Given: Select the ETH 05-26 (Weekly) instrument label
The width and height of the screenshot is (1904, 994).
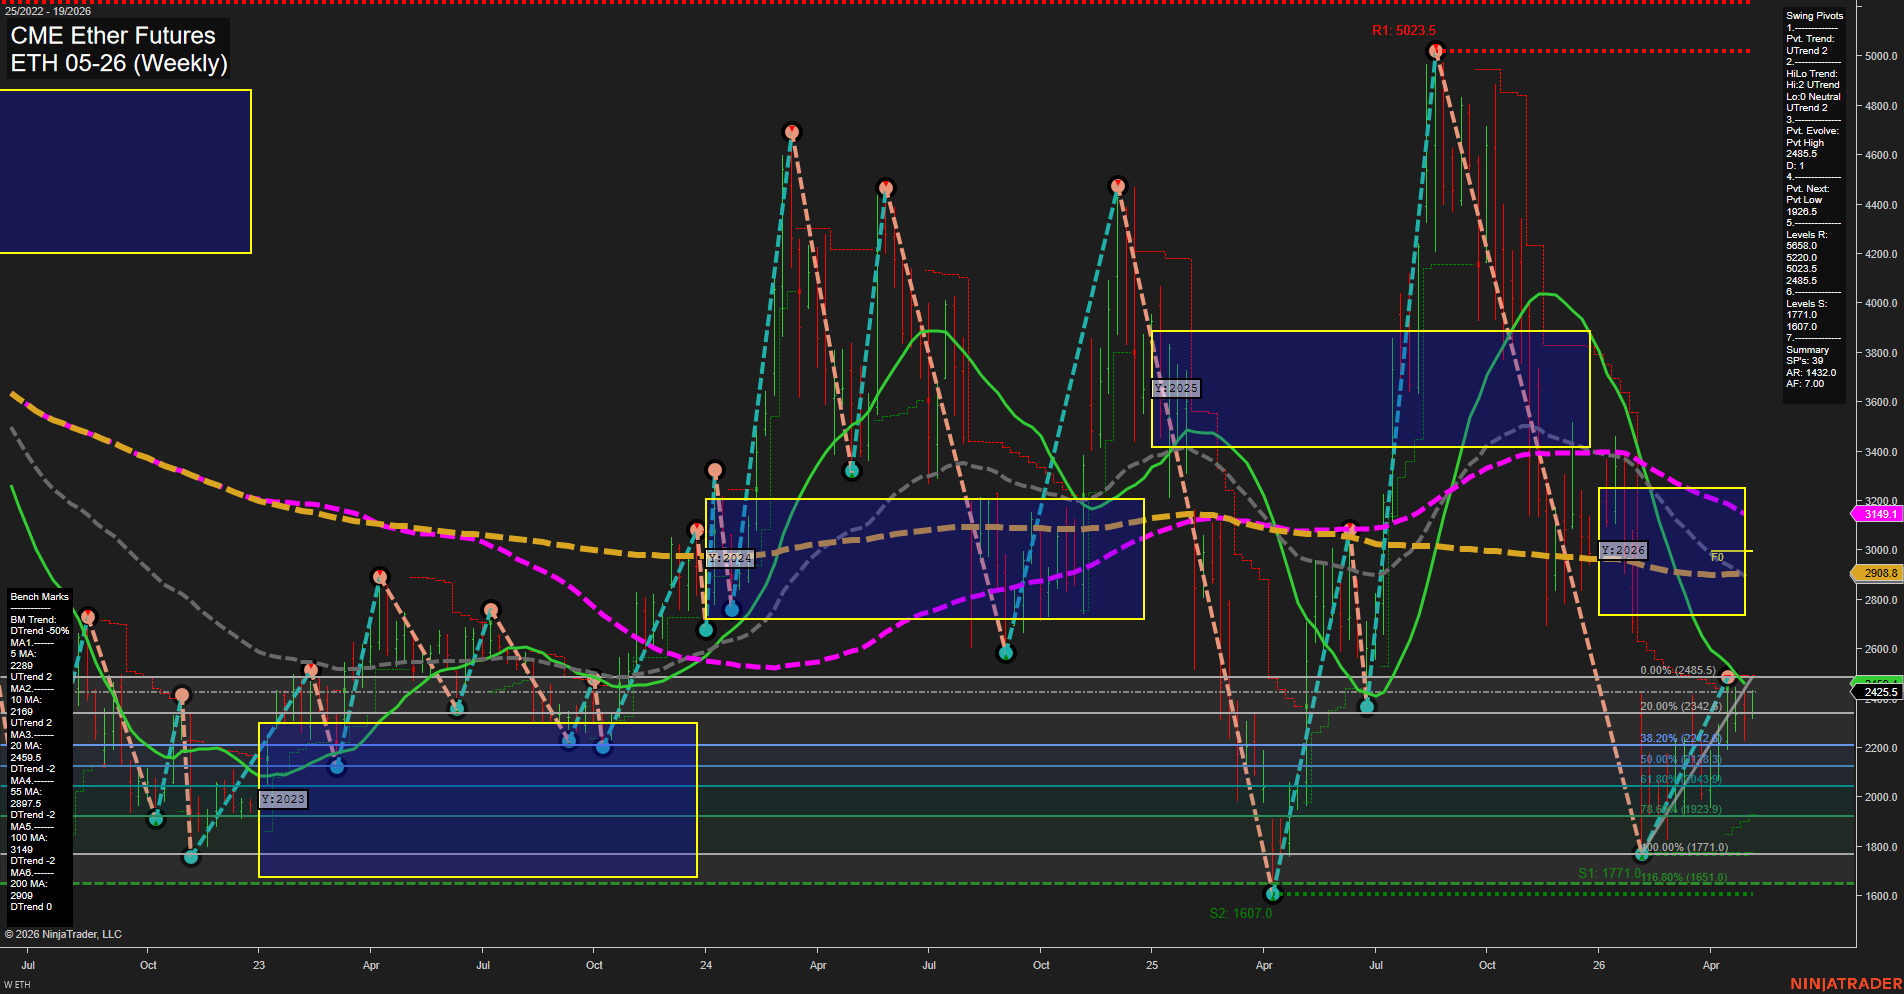Looking at the screenshot, I should (119, 63).
